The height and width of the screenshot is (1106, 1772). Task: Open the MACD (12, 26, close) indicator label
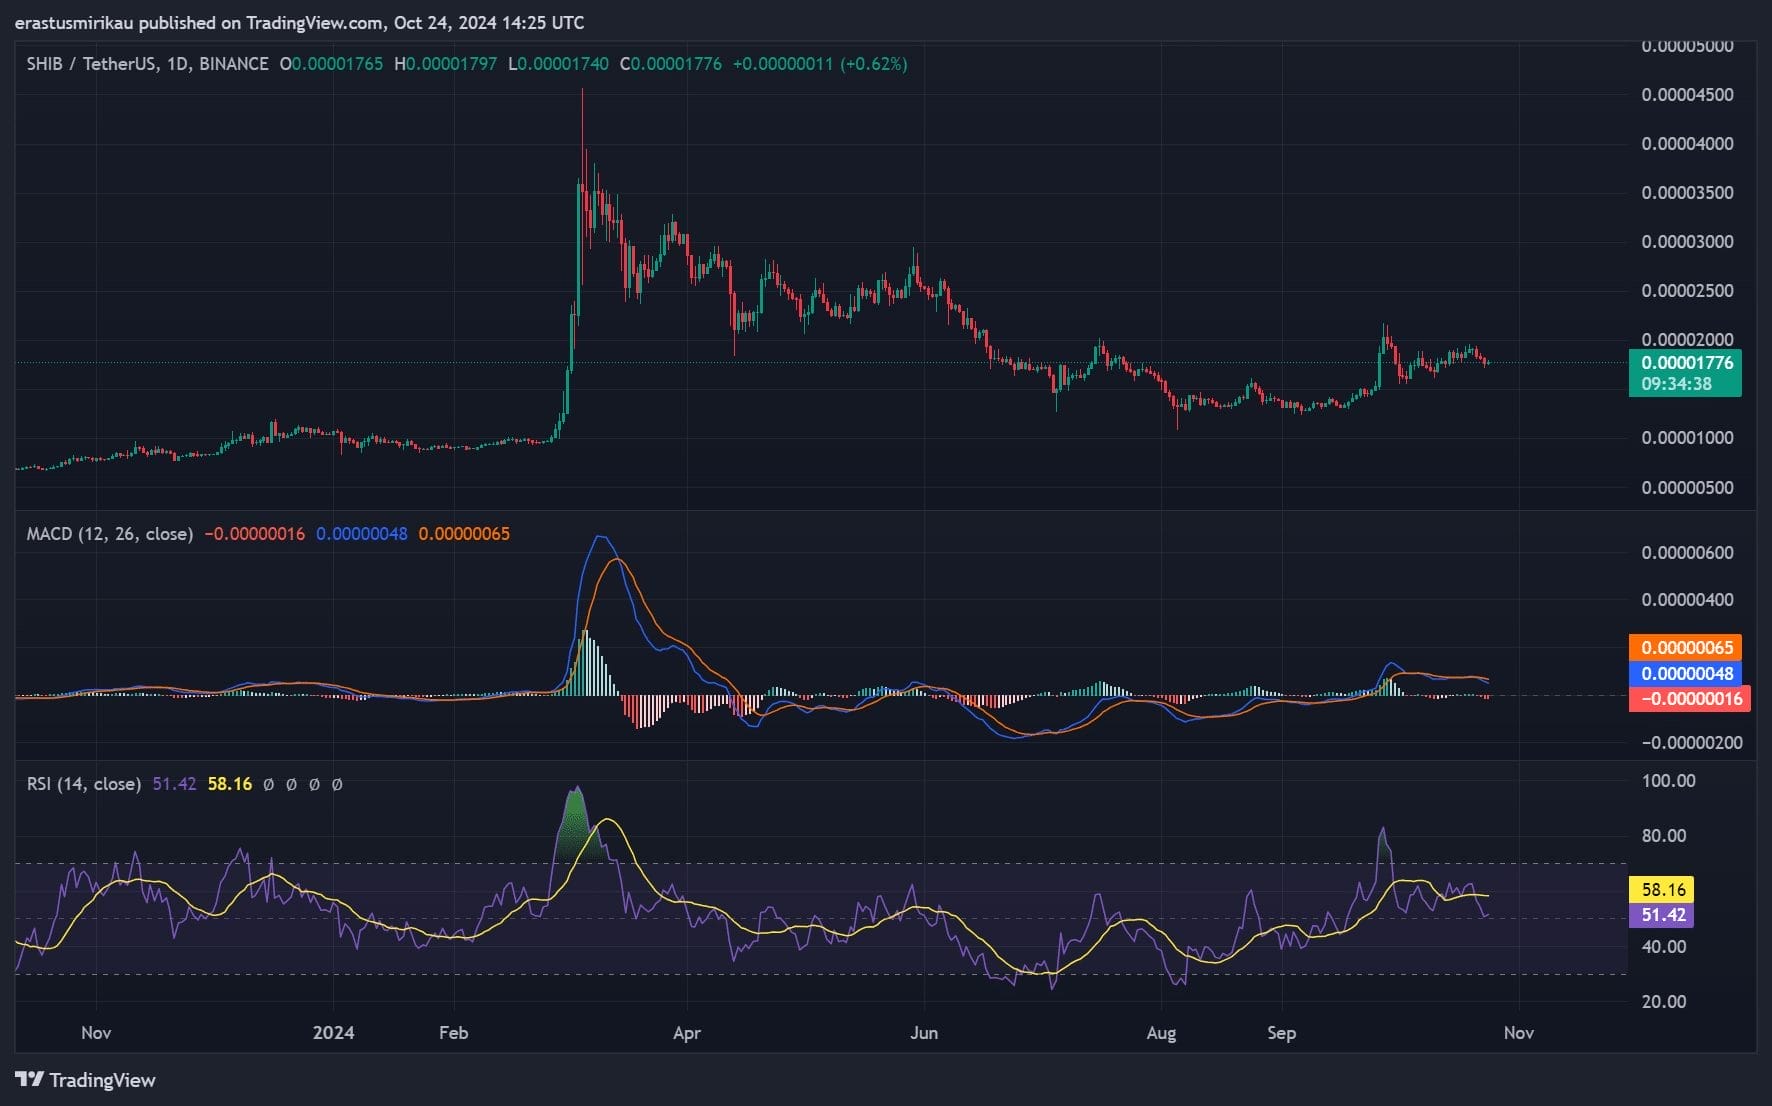pyautogui.click(x=109, y=534)
